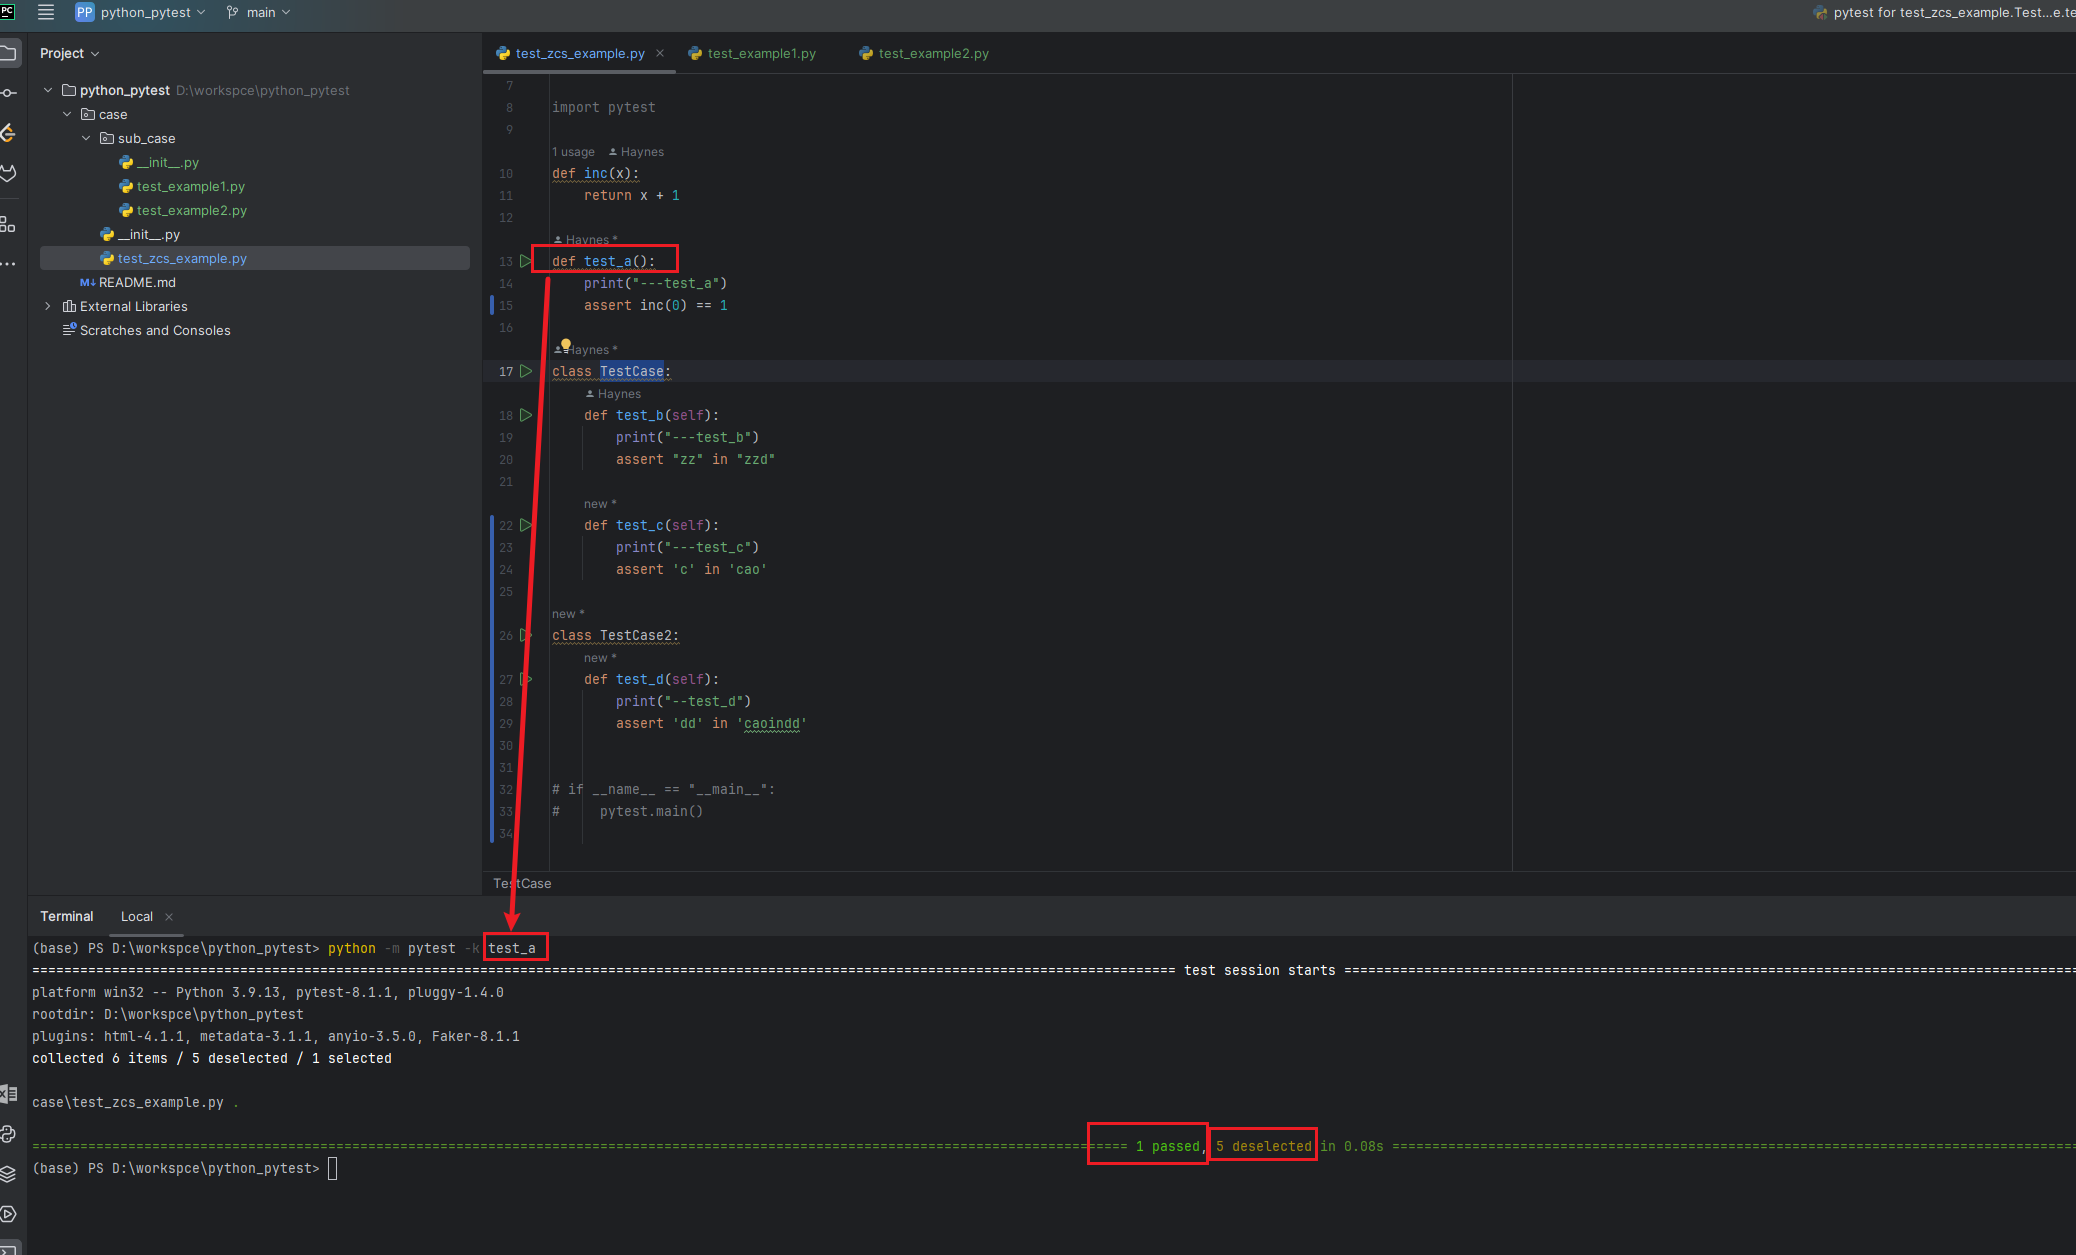Open the LeetCode plugin sidebar icon
The width and height of the screenshot is (2076, 1255).
click(x=8, y=133)
